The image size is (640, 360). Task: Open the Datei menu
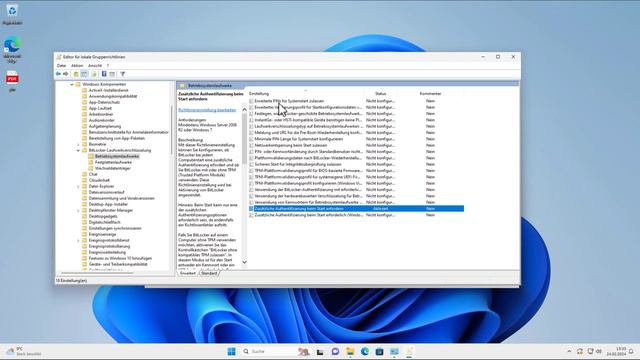(61, 65)
